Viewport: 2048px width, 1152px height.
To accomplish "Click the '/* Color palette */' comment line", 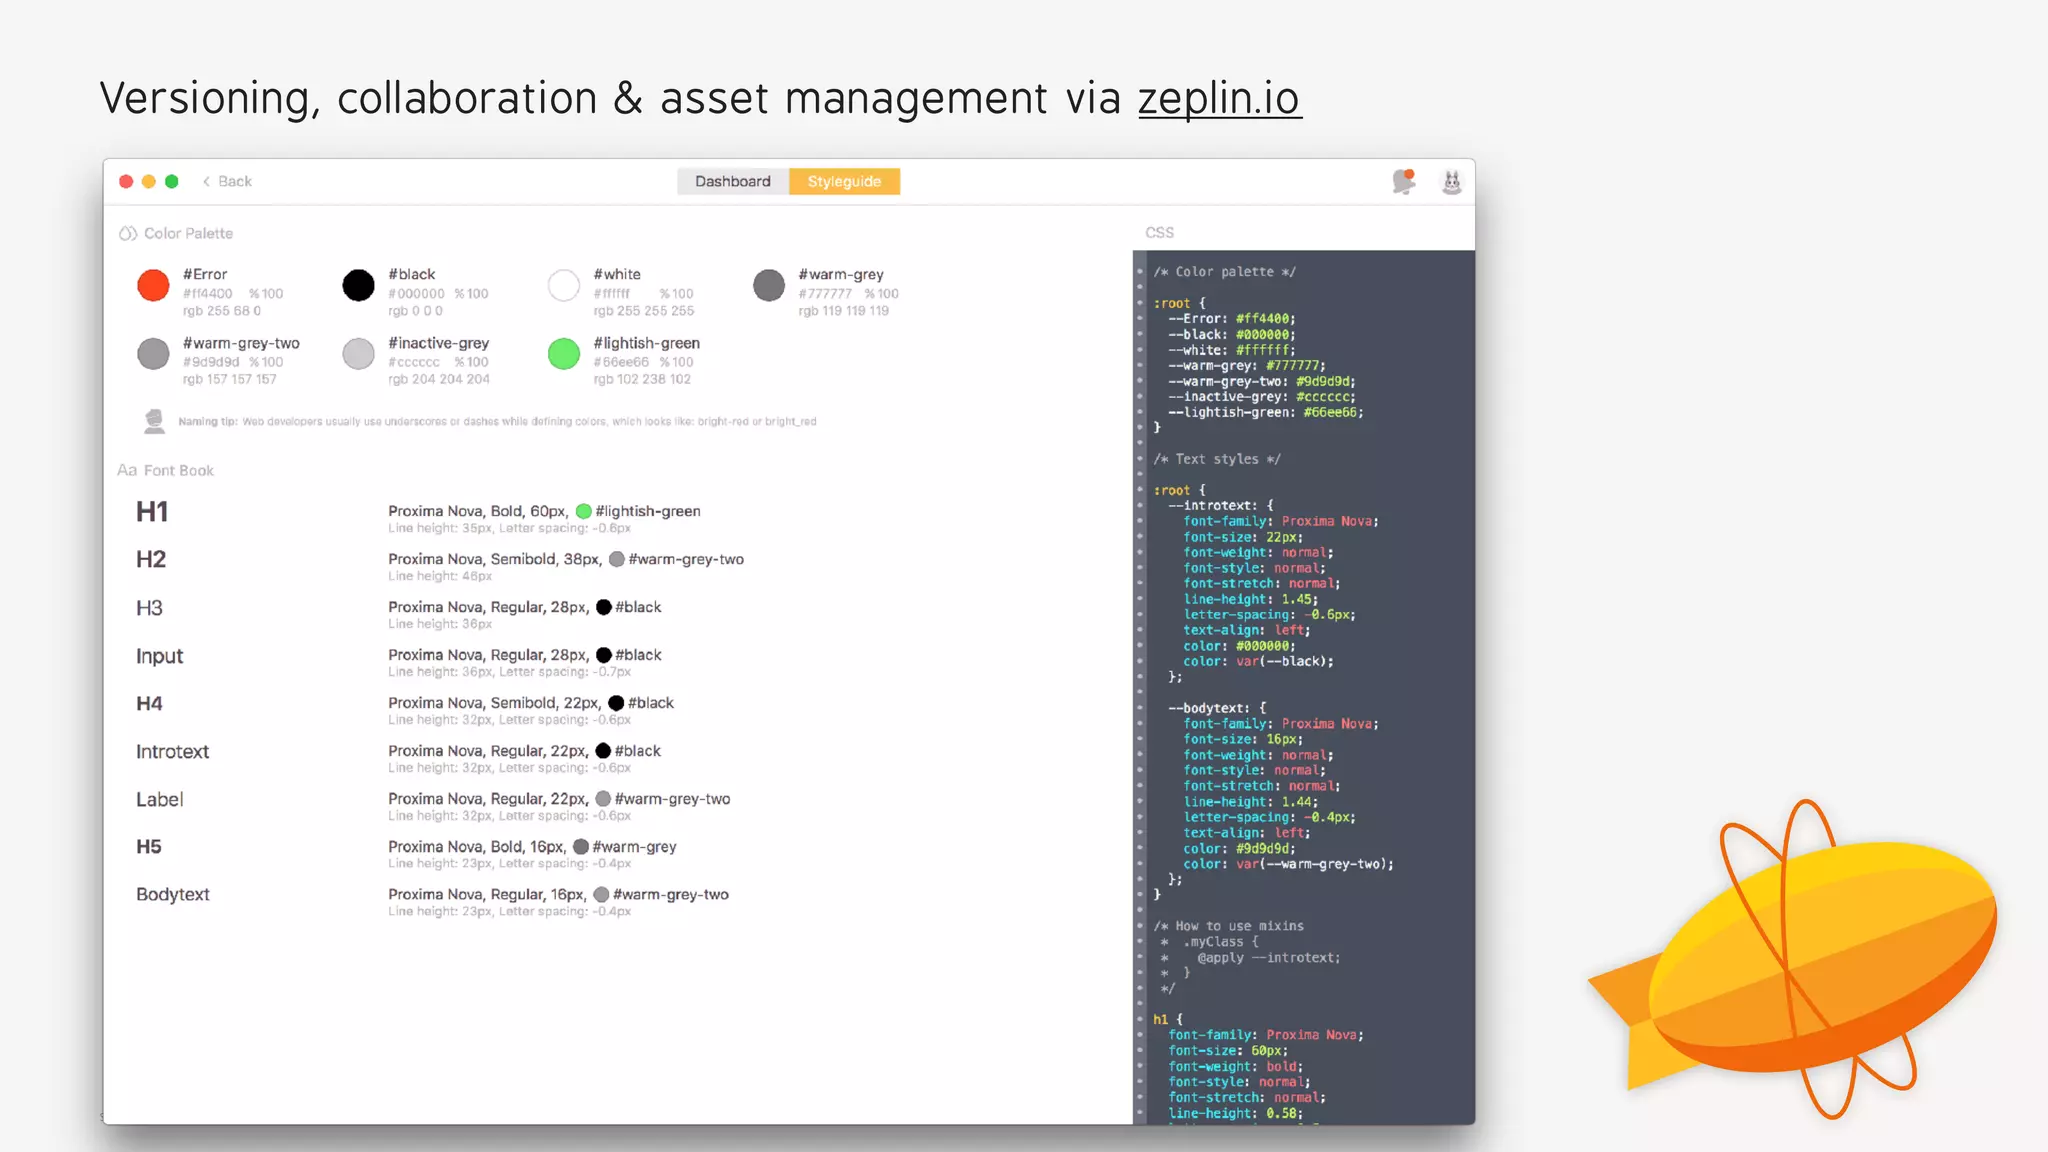I will 1225,272.
